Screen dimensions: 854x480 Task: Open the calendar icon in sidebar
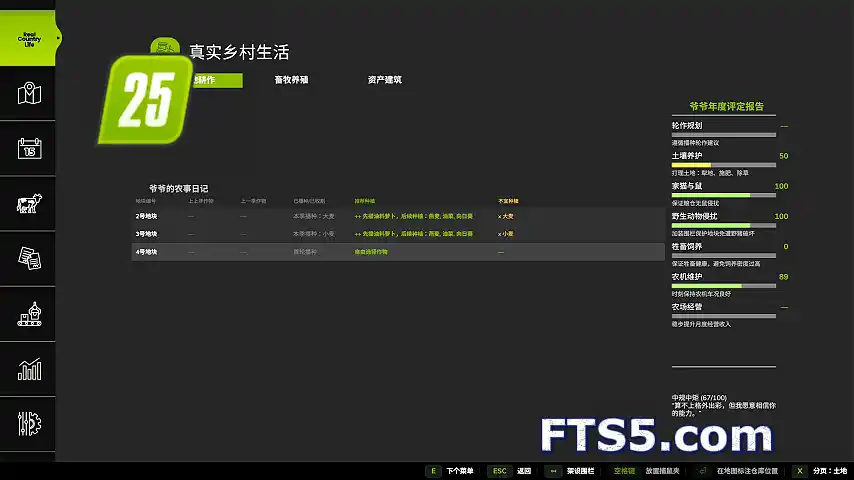pos(29,148)
